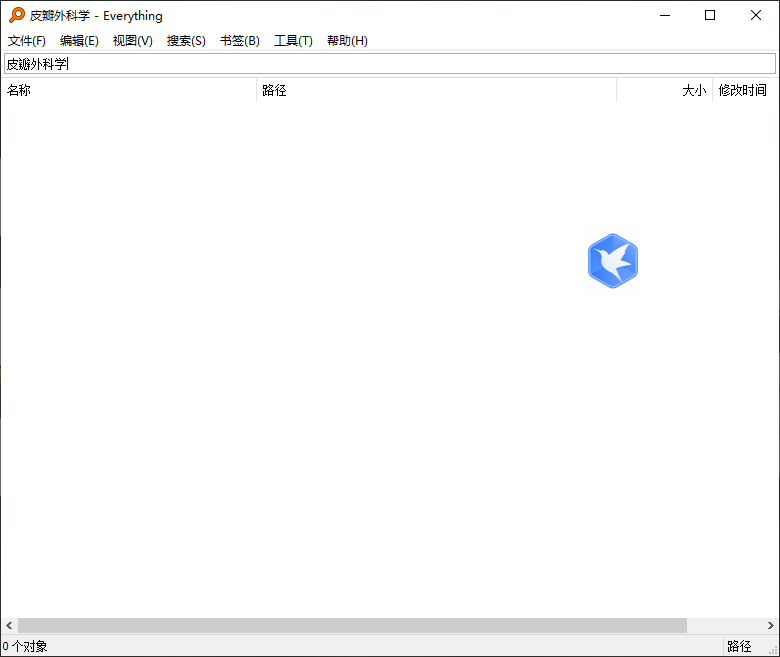Viewport: 780px width, 657px height.
Task: Open the 视图(V) menu
Action: [x=132, y=41]
